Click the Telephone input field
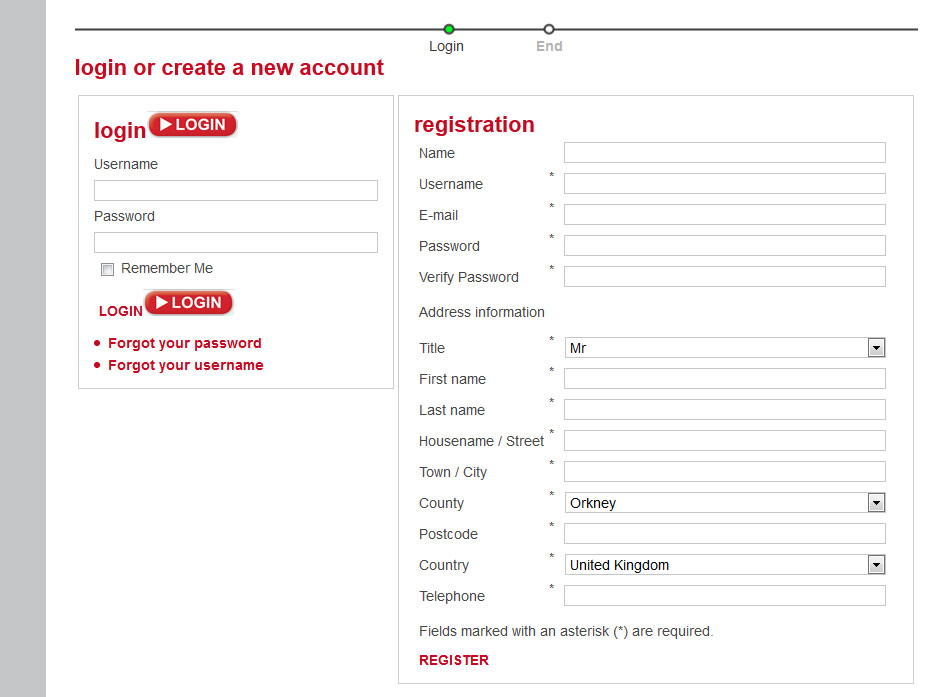Viewport: 935px width, 697px height. [725, 596]
